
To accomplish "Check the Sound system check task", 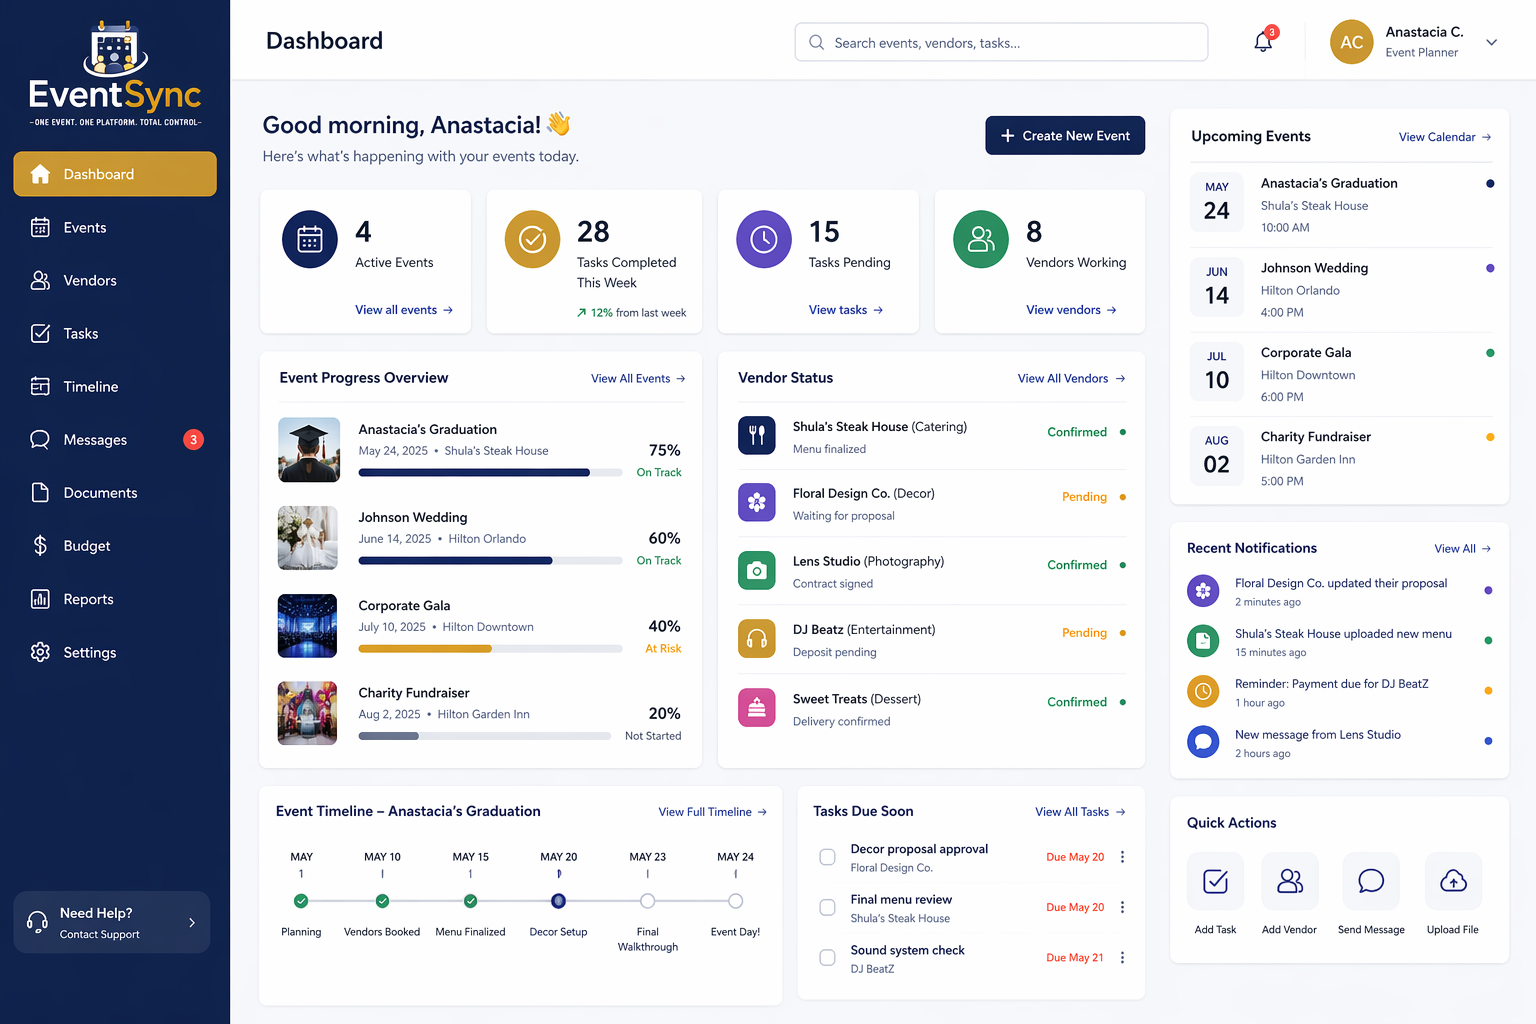I will tap(827, 957).
